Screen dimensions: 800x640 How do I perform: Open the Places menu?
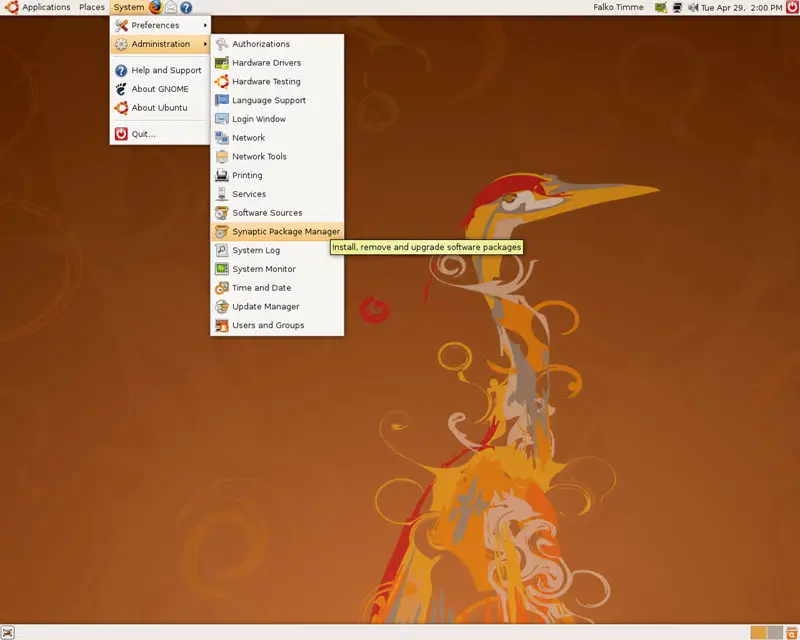click(91, 7)
